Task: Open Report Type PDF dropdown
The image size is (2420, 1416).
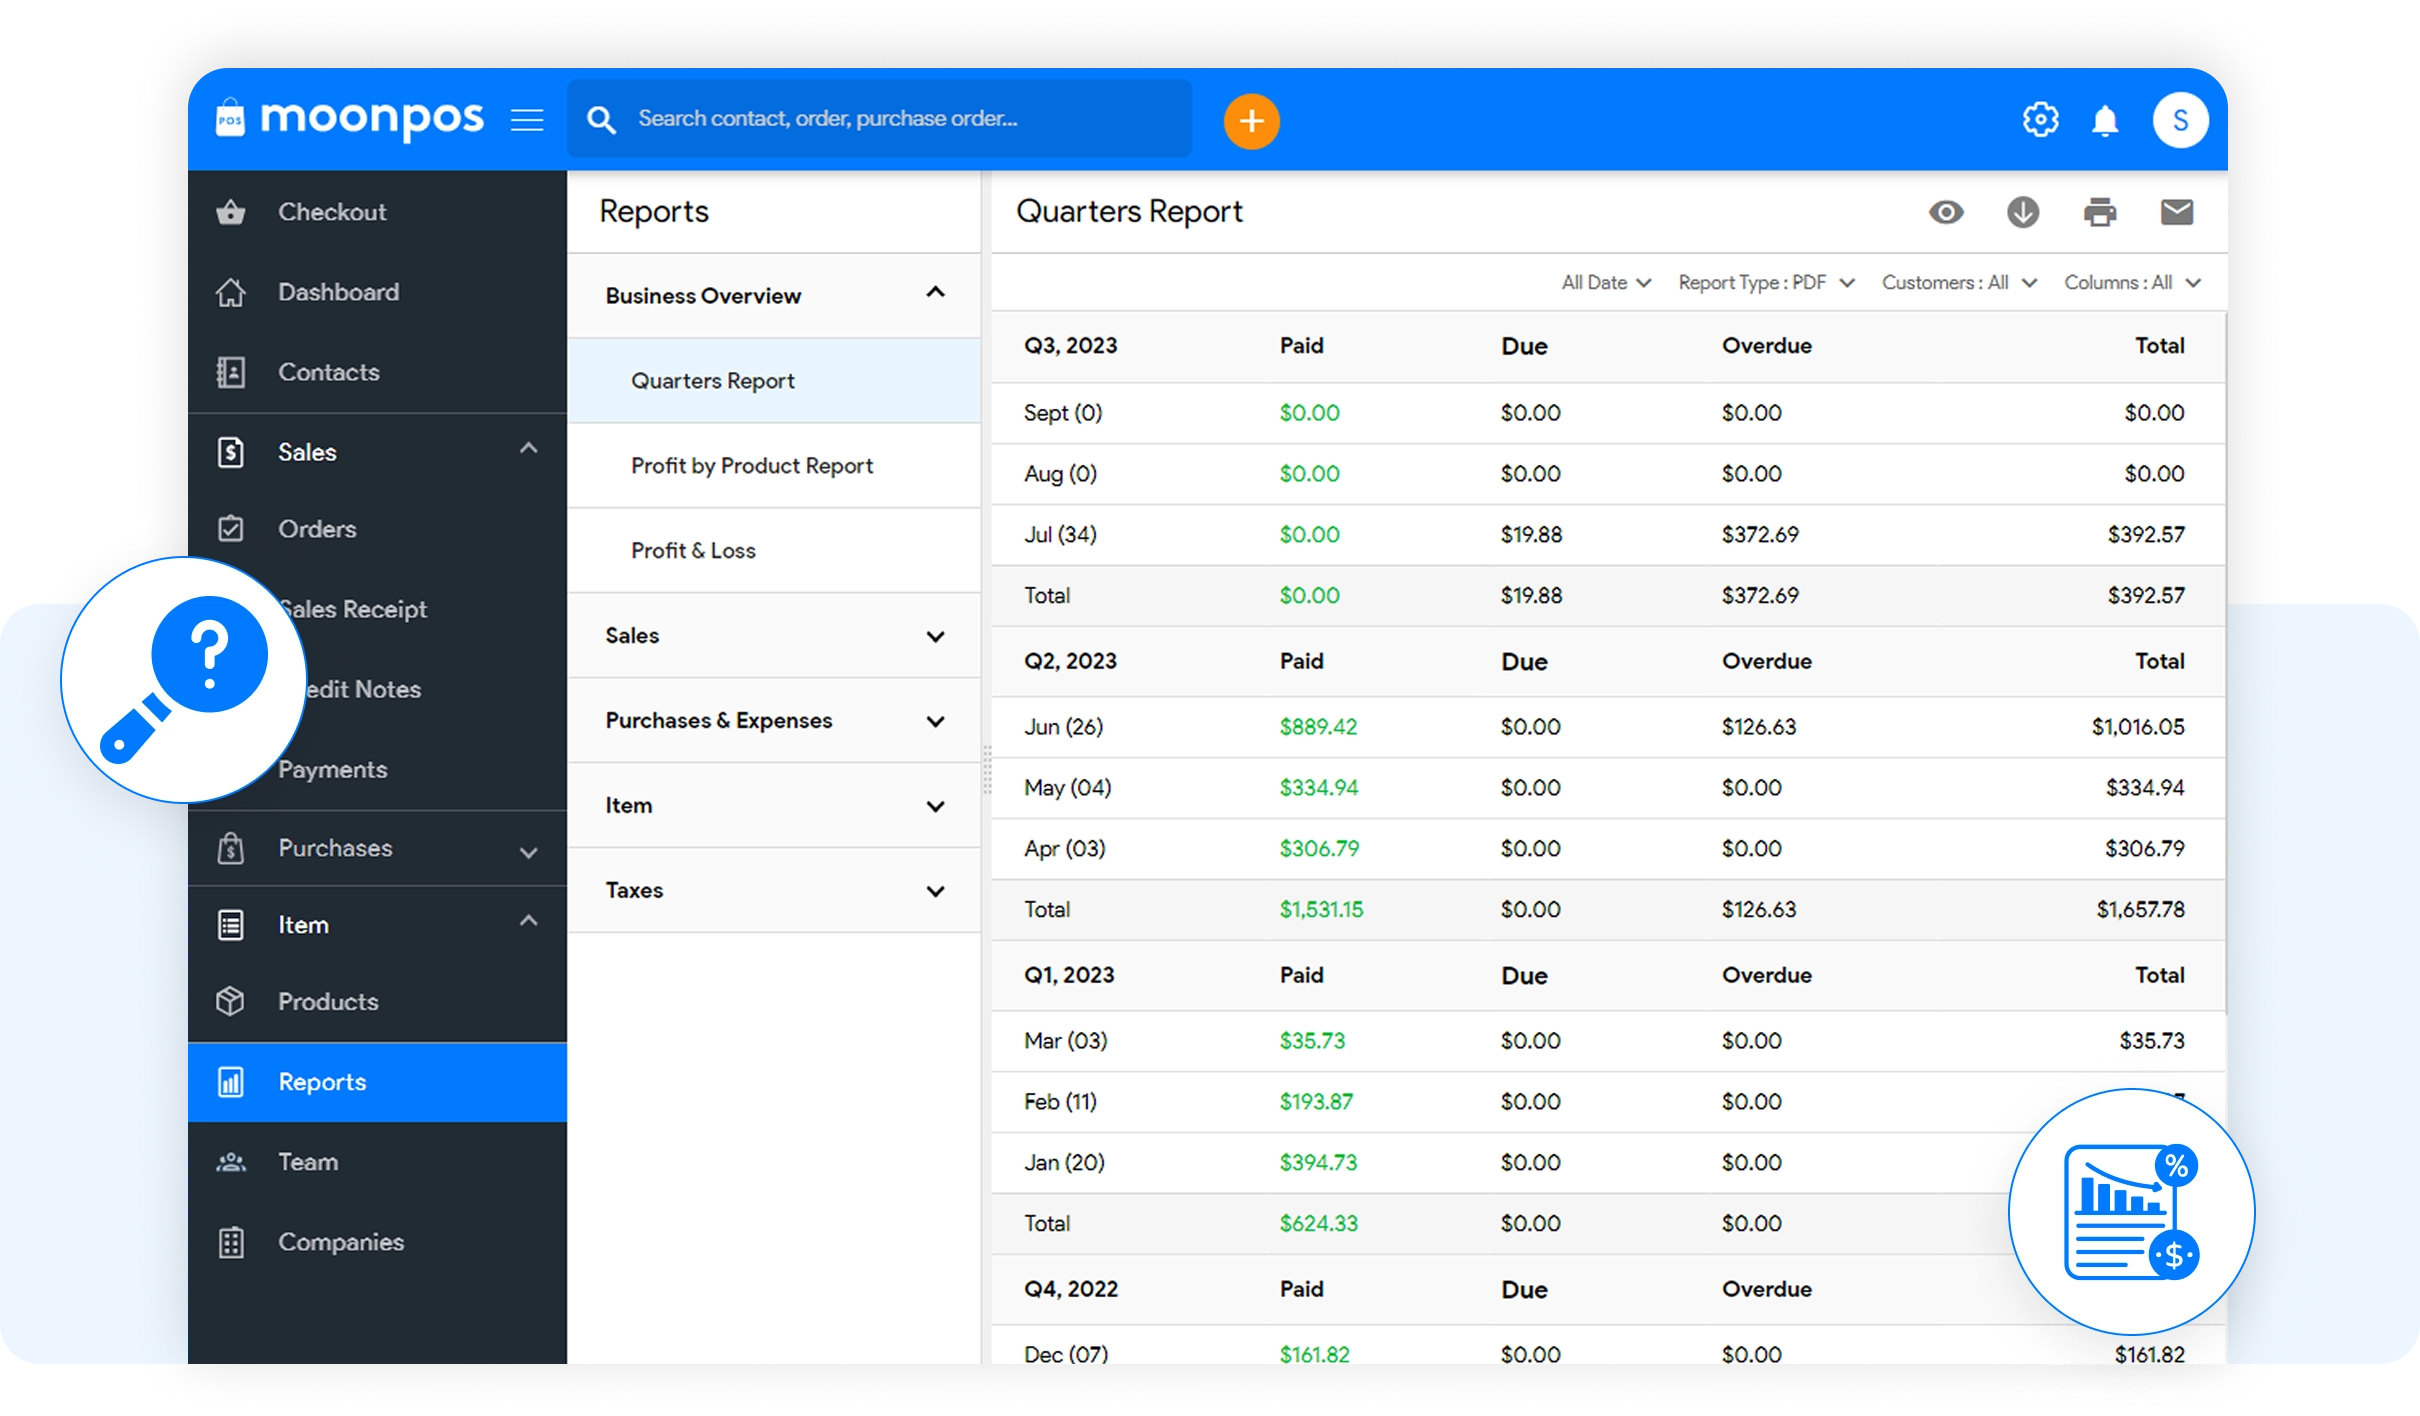Action: pos(1765,283)
